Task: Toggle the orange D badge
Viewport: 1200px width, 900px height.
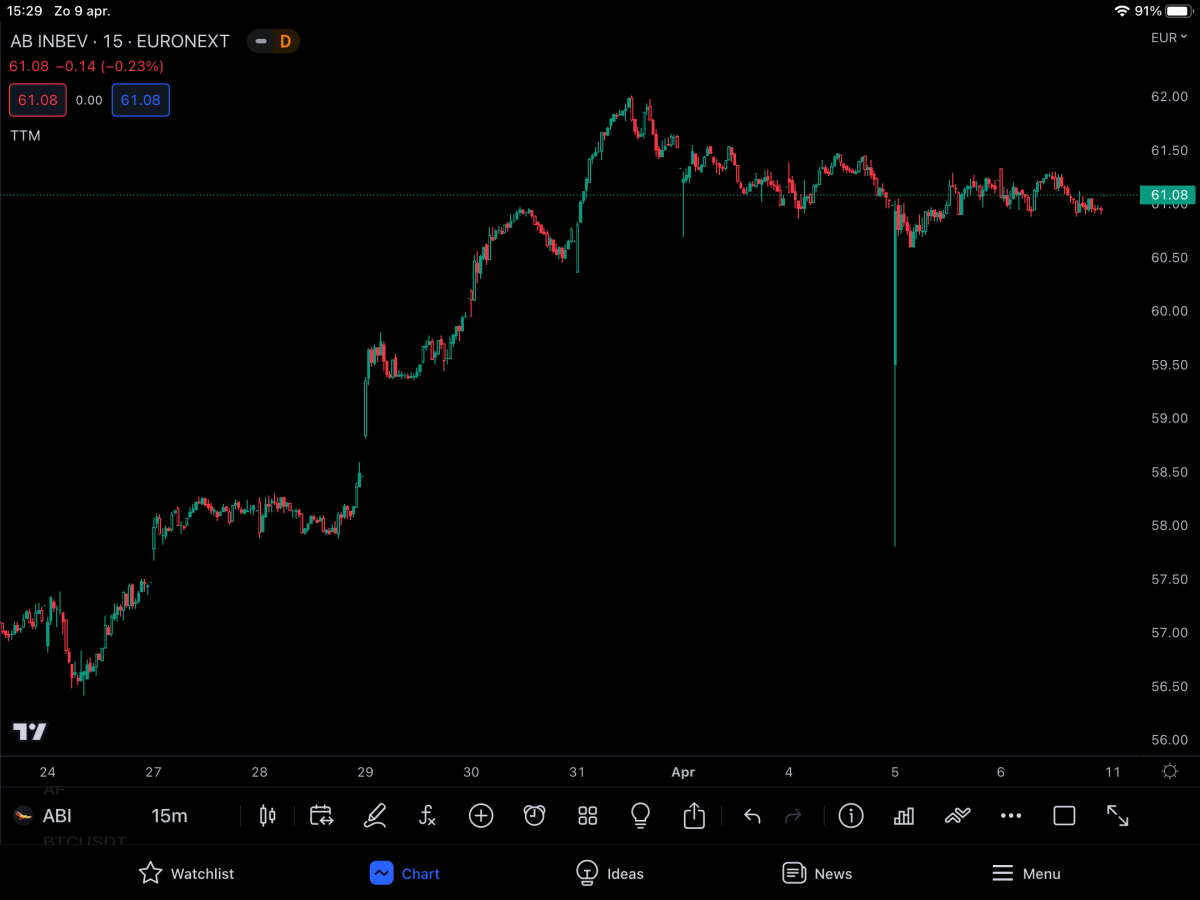Action: click(x=285, y=41)
